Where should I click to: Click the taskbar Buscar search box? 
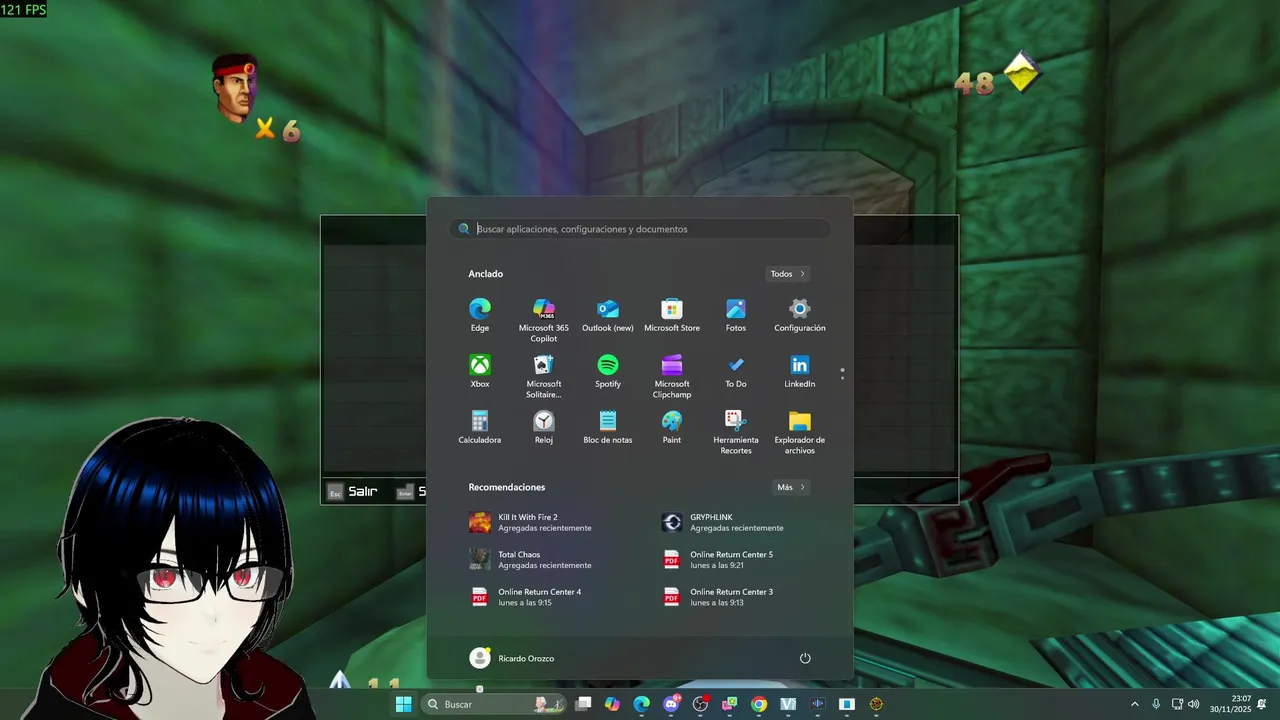[x=494, y=704]
